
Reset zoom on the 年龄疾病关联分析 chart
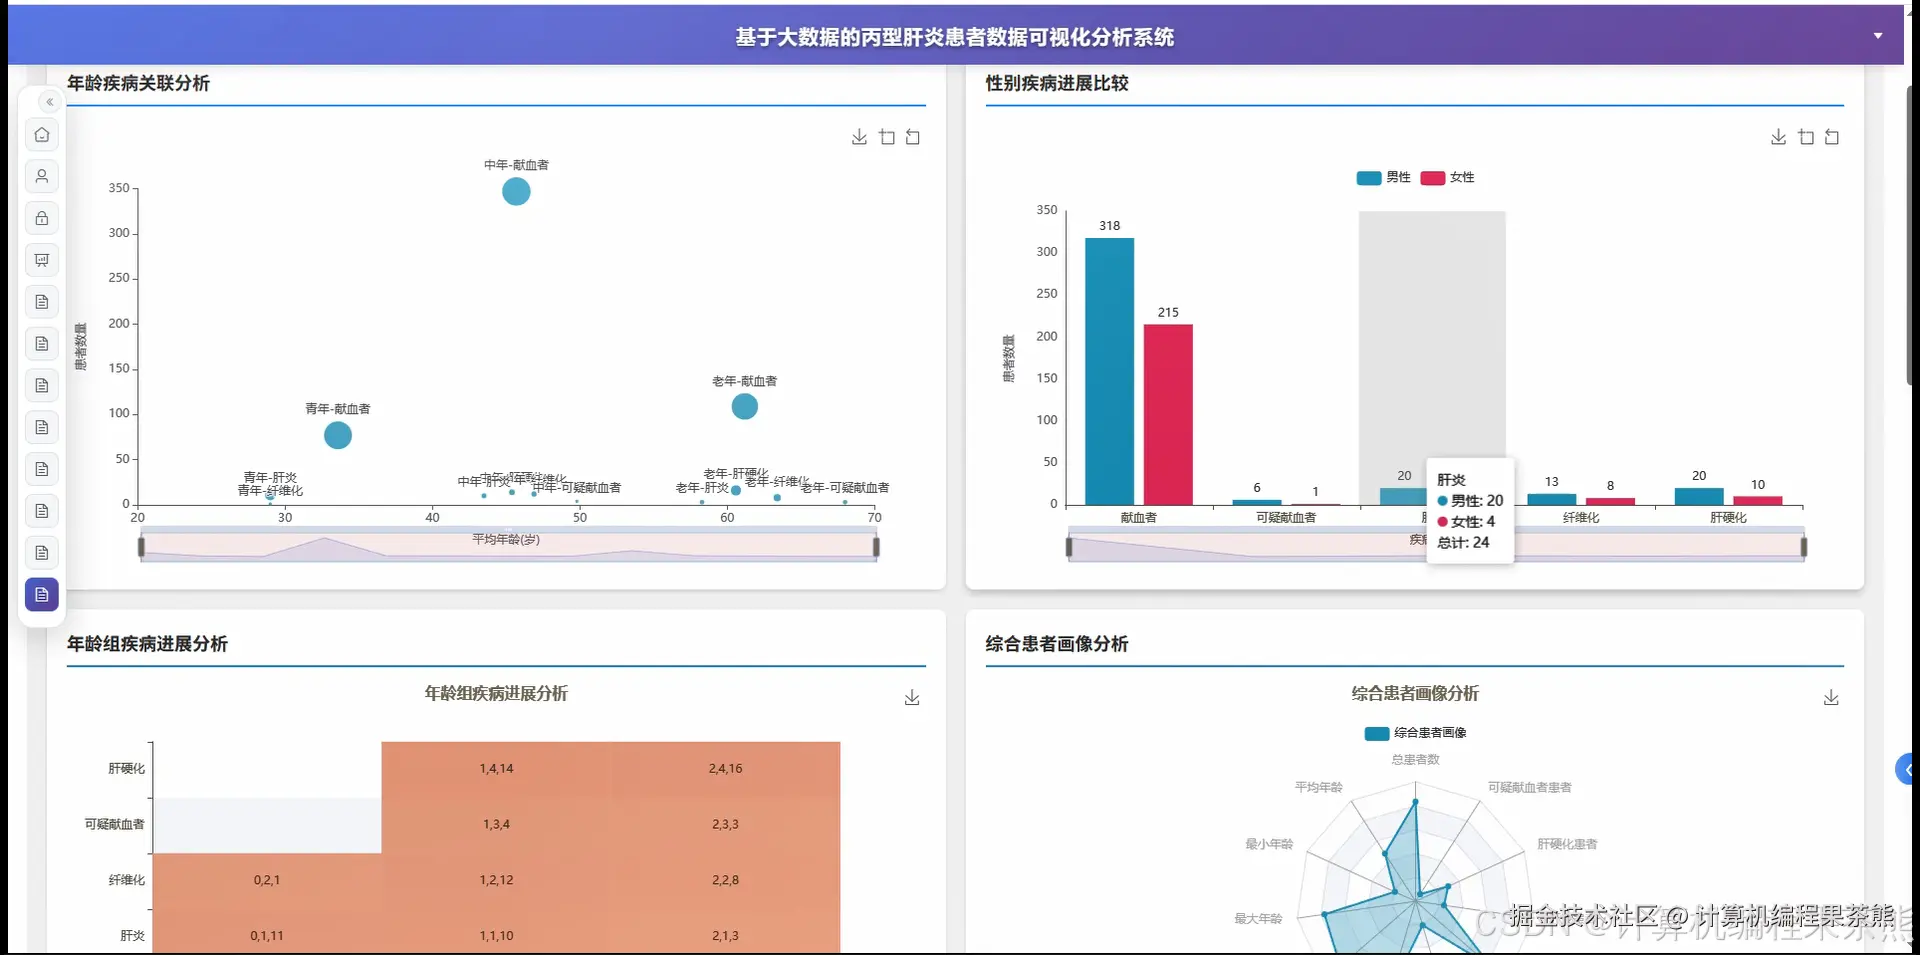[x=913, y=137]
